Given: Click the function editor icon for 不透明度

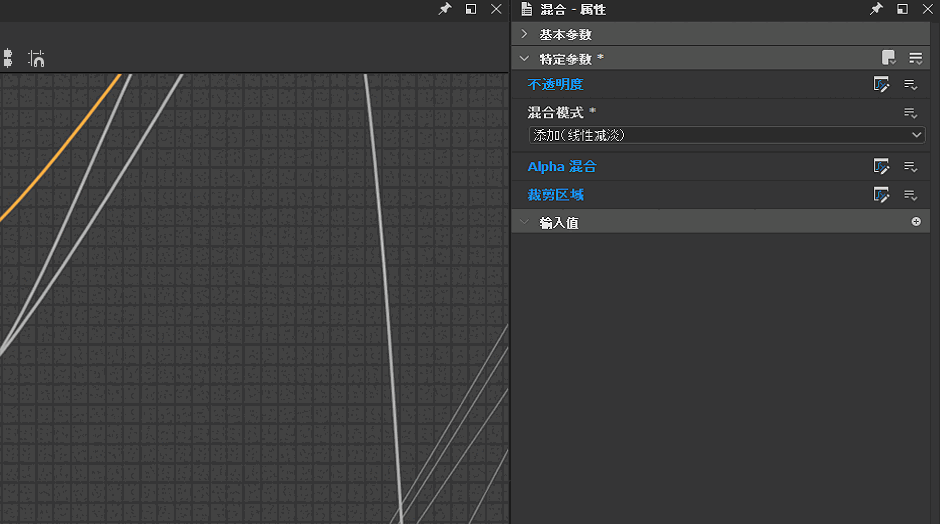Looking at the screenshot, I should pyautogui.click(x=881, y=85).
